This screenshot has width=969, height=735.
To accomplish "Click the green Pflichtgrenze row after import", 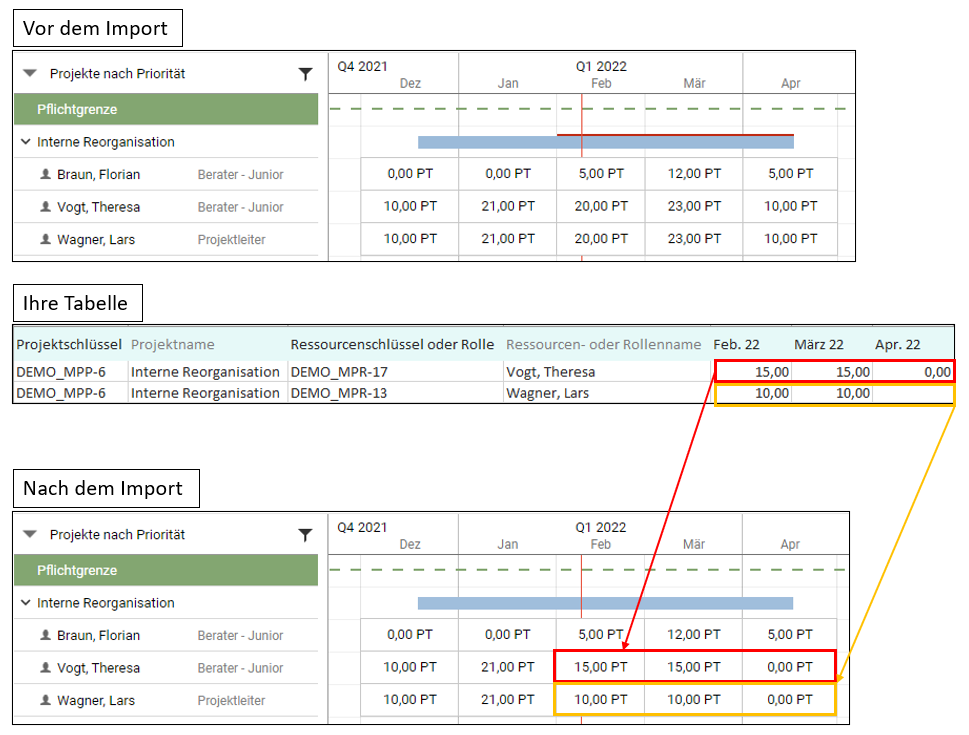I will click(166, 570).
